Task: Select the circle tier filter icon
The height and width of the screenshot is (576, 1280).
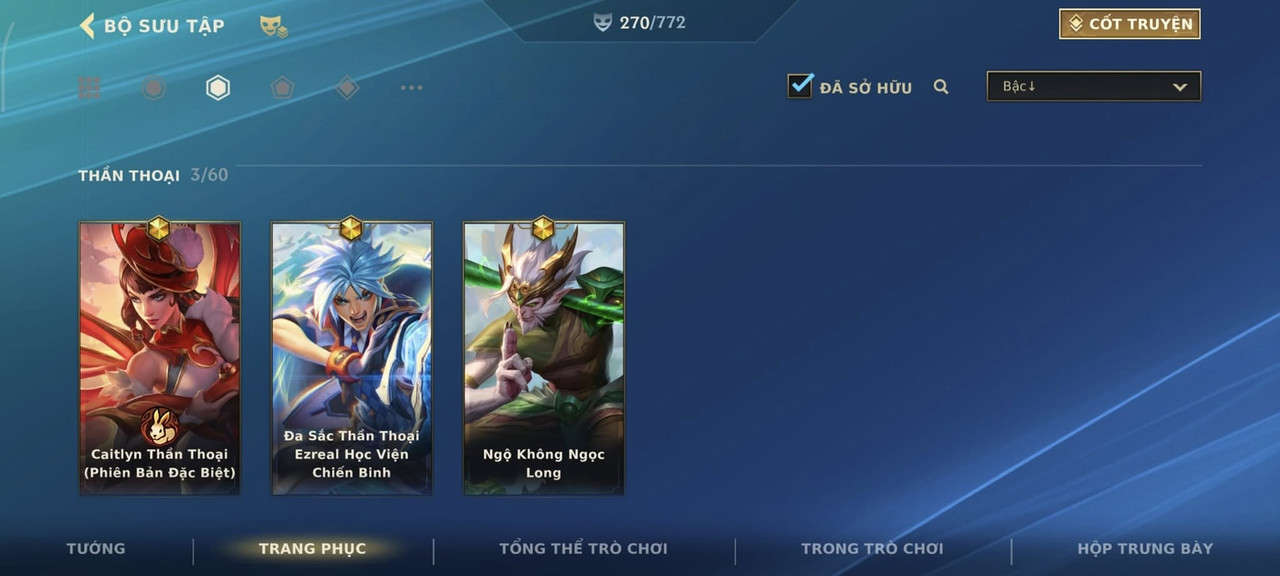Action: click(153, 88)
